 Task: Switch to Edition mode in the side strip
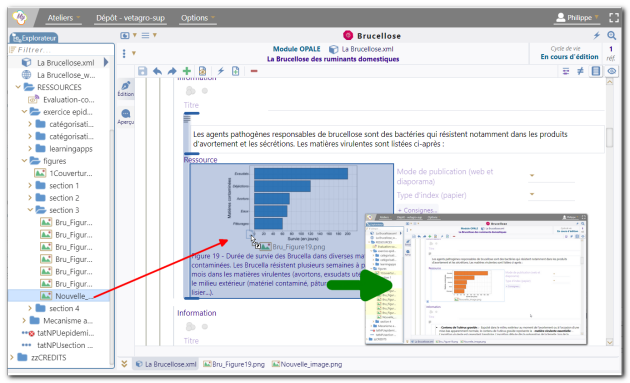pyautogui.click(x=126, y=88)
